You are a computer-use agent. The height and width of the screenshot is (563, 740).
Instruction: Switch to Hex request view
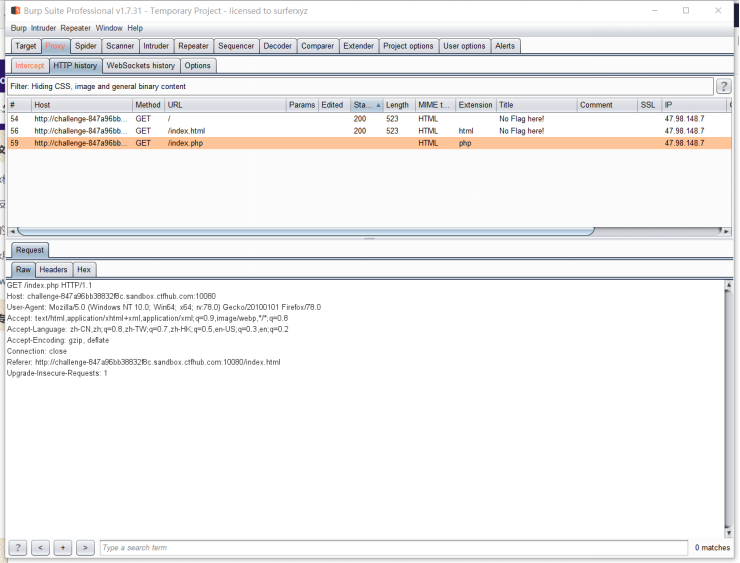pos(84,269)
